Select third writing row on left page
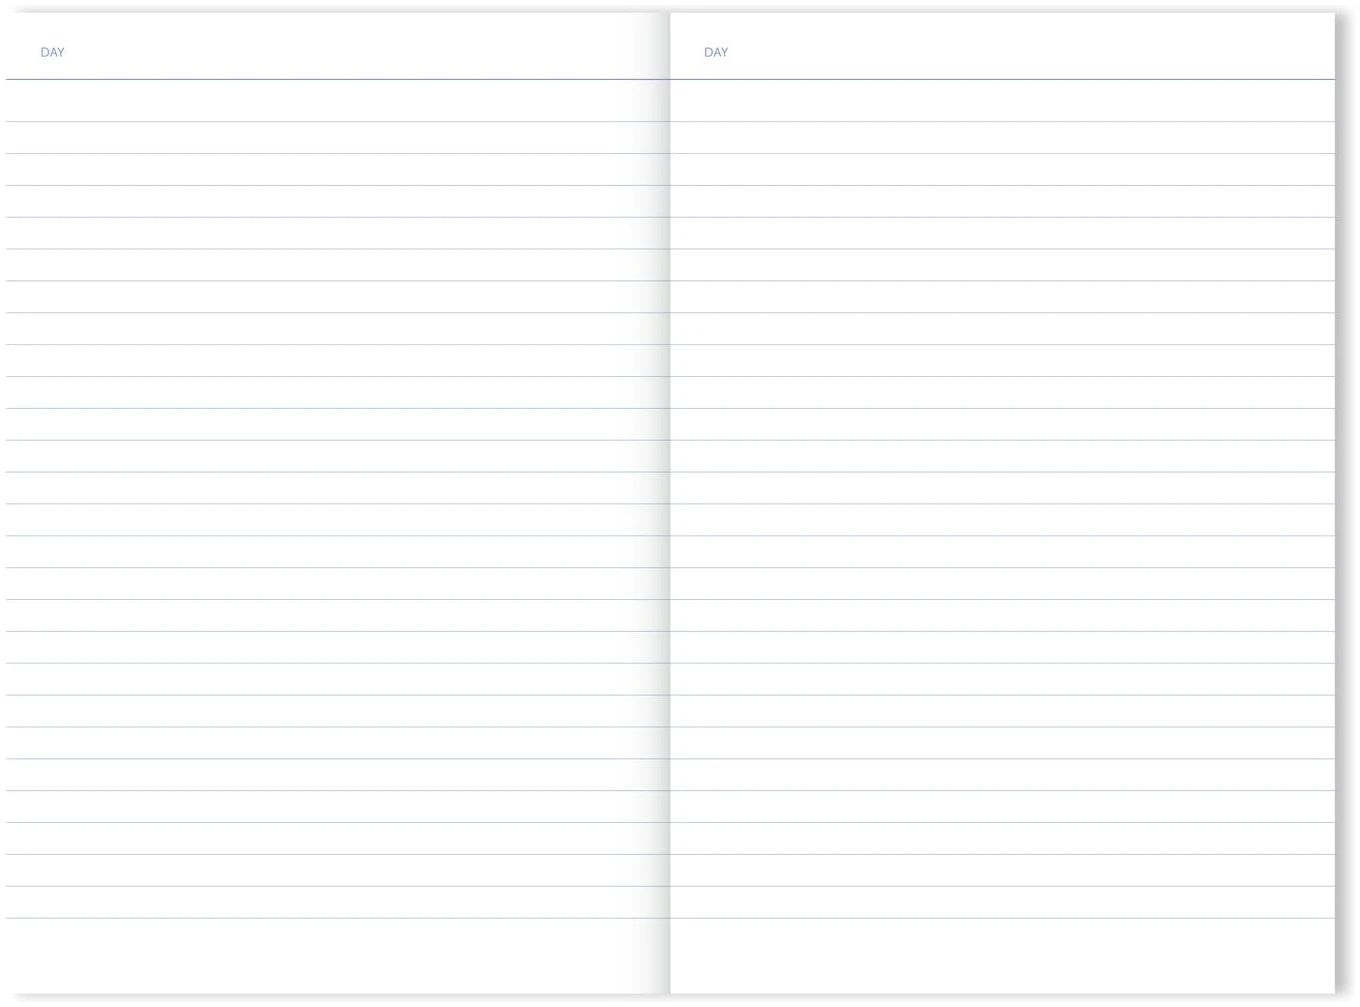Viewport: 1360px width, 1007px height. point(337,170)
